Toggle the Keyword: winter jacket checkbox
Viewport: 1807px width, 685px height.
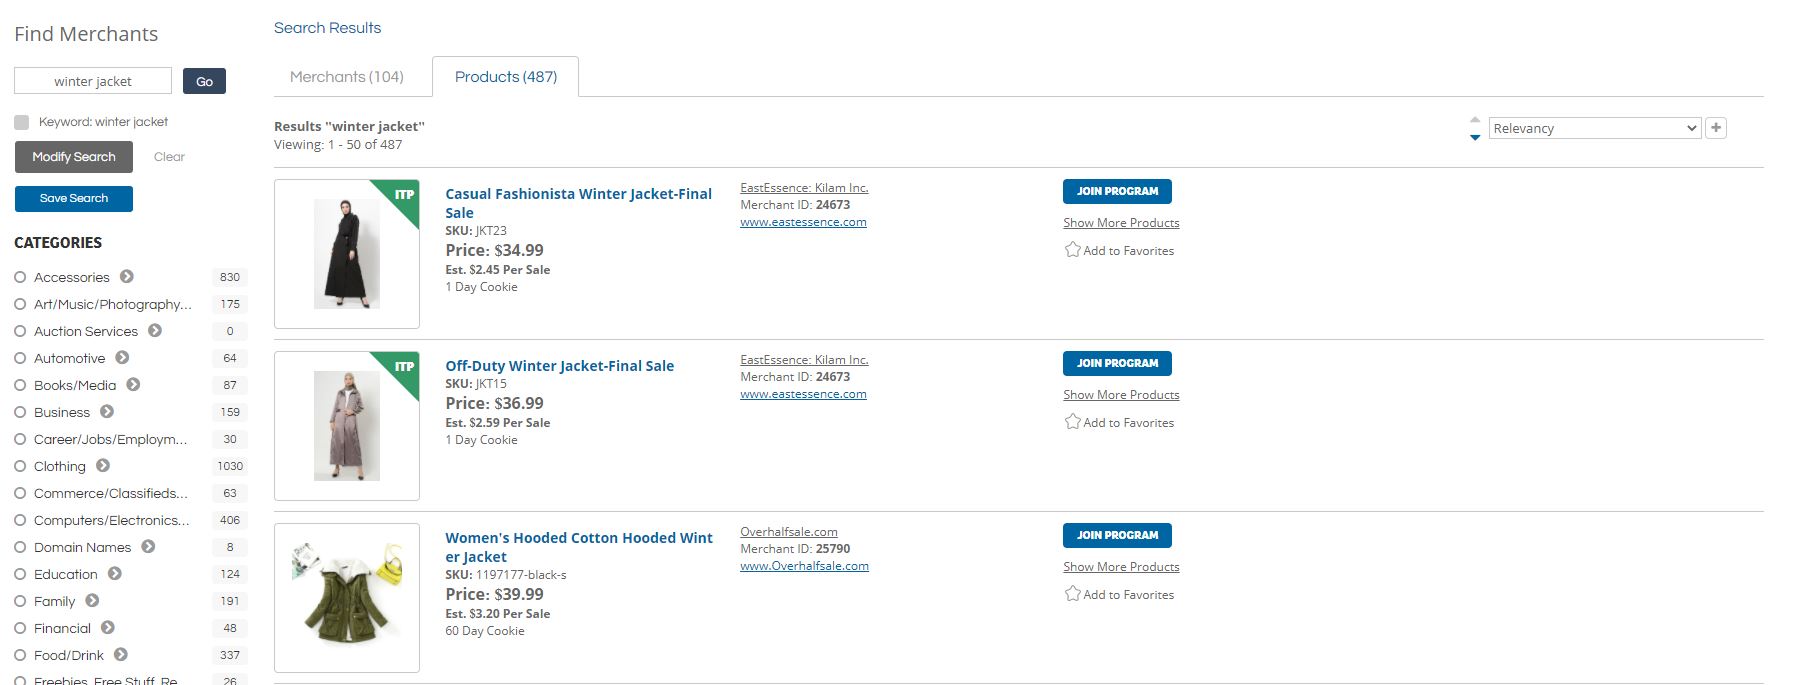pyautogui.click(x=22, y=122)
